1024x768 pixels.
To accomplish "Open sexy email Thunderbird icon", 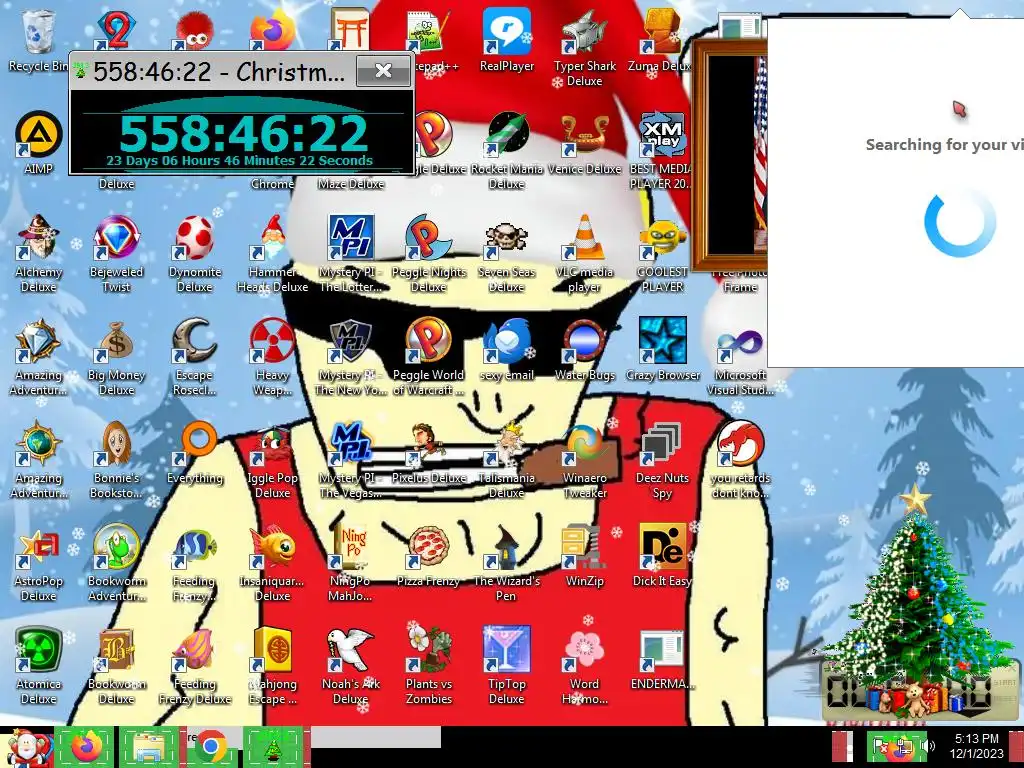I will (507, 341).
